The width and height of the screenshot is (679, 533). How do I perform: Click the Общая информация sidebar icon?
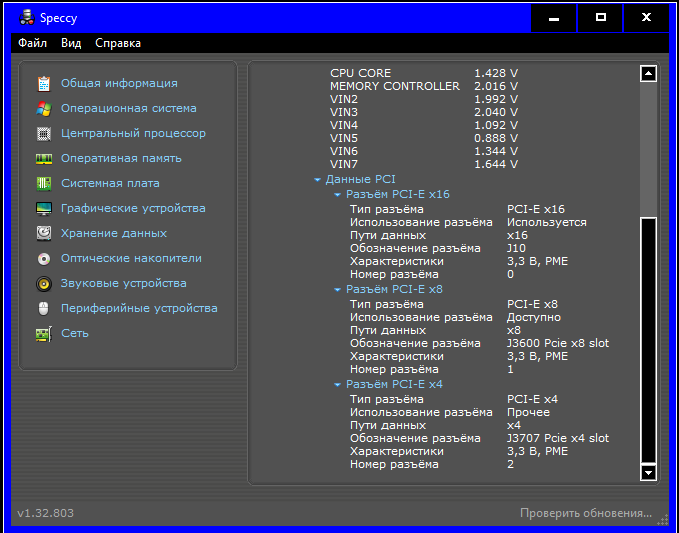coord(44,84)
